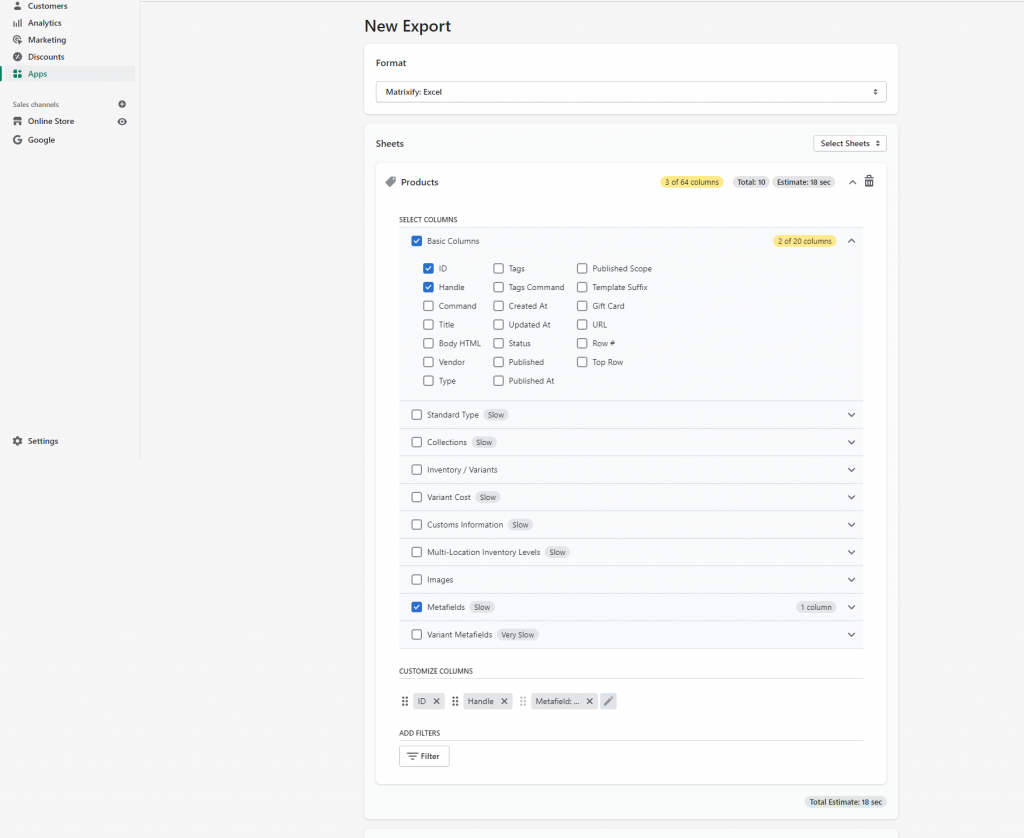Edit the Metafield column with pencil icon
The image size is (1024, 838).
(608, 701)
